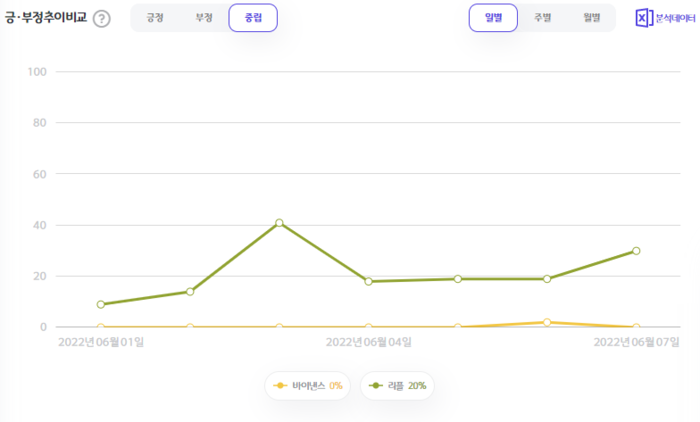The height and width of the screenshot is (422, 700).
Task: Download Excel file via 분석데이터 icon
Action: [x=666, y=18]
